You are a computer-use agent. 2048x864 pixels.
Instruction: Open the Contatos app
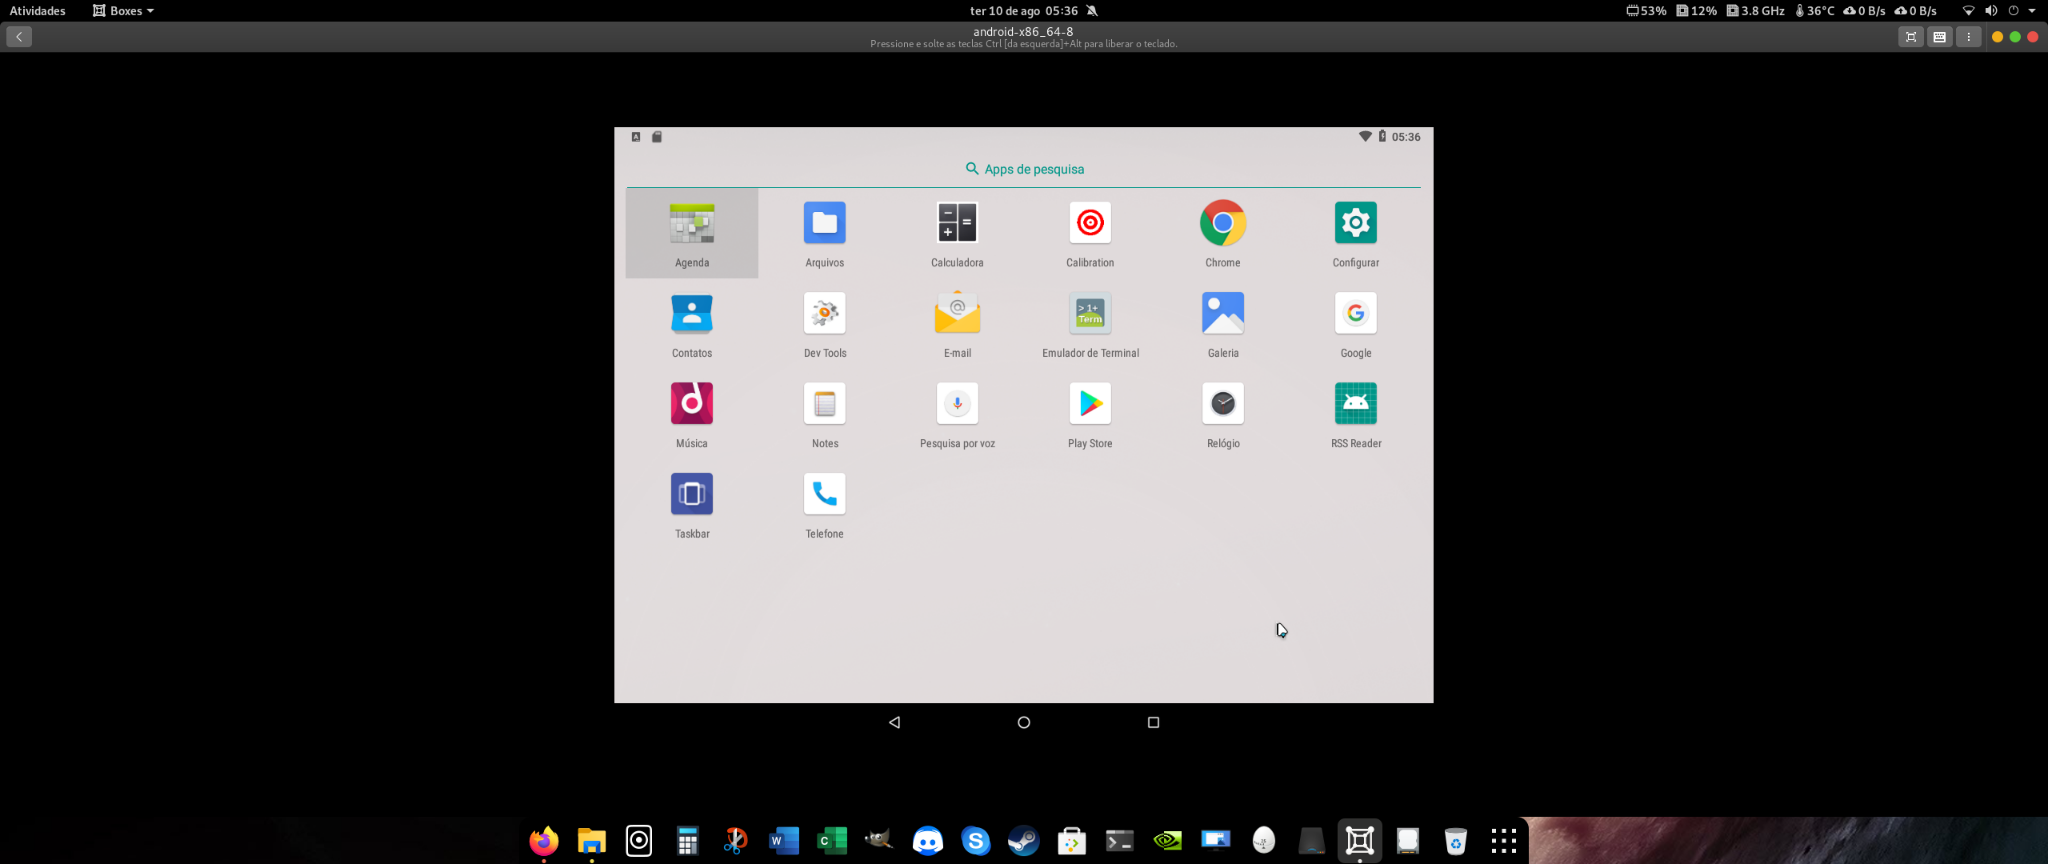click(692, 324)
